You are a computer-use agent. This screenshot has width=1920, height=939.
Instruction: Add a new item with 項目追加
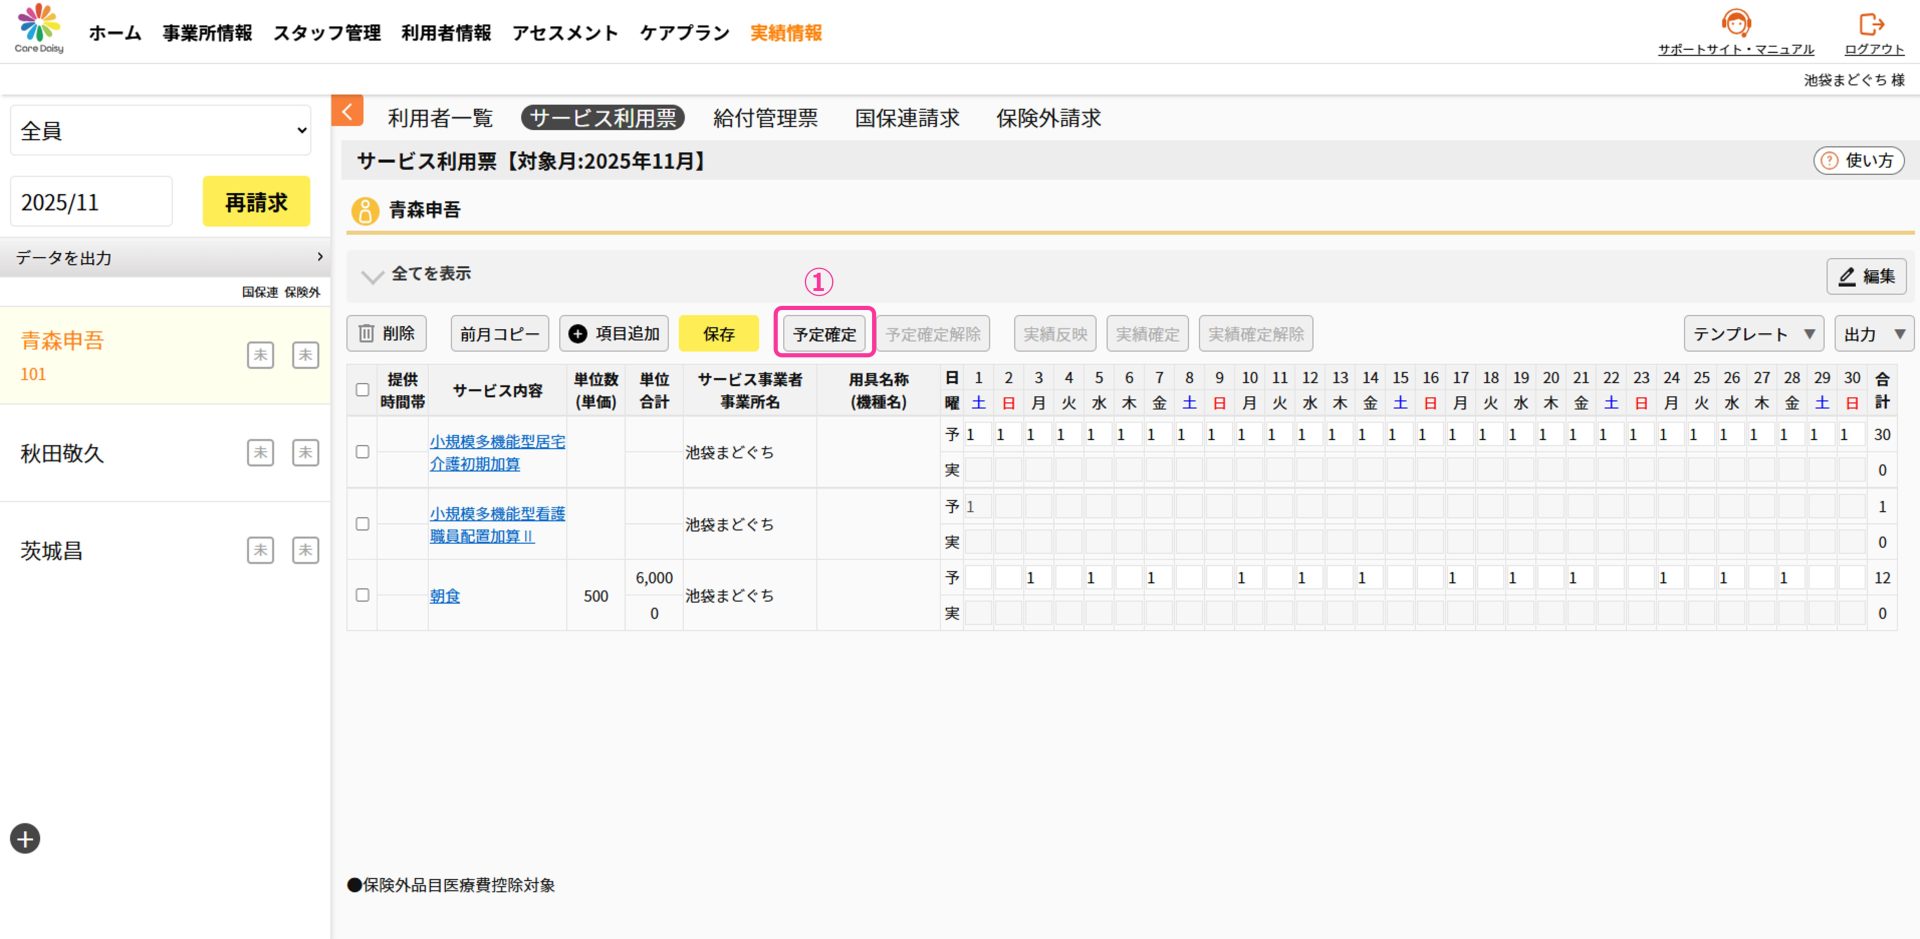coord(614,334)
